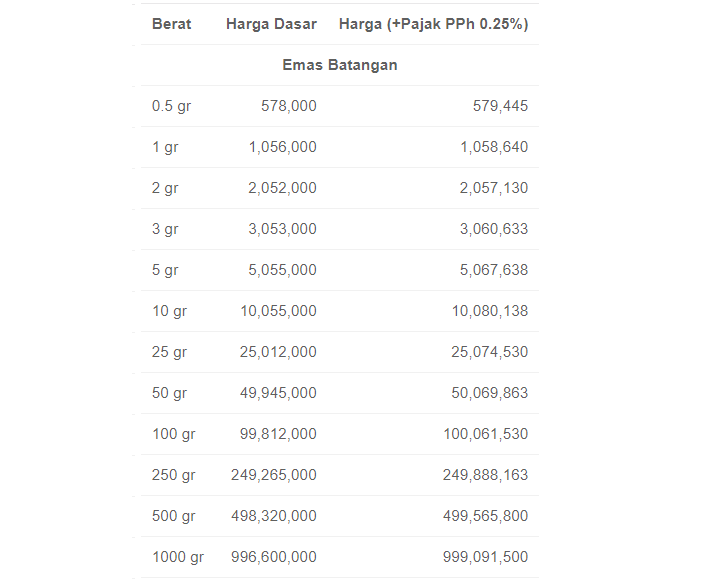Click the Harga (+Pajak PPh 0.25%) header
This screenshot has width=724, height=585.
pos(433,24)
